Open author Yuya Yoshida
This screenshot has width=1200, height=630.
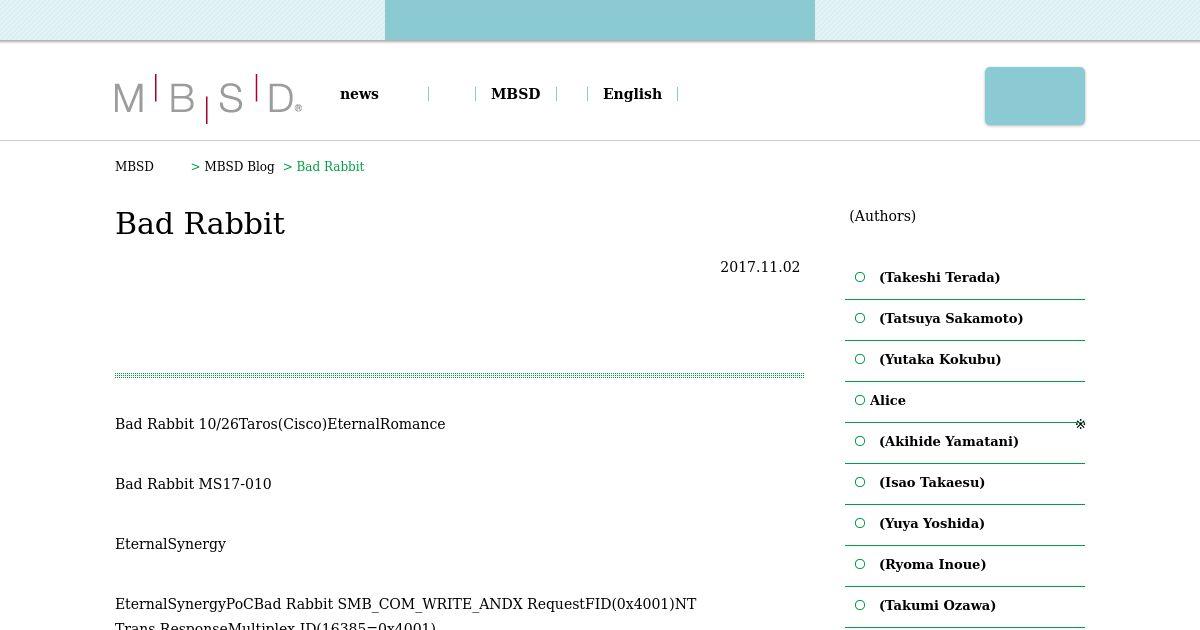pos(932,523)
